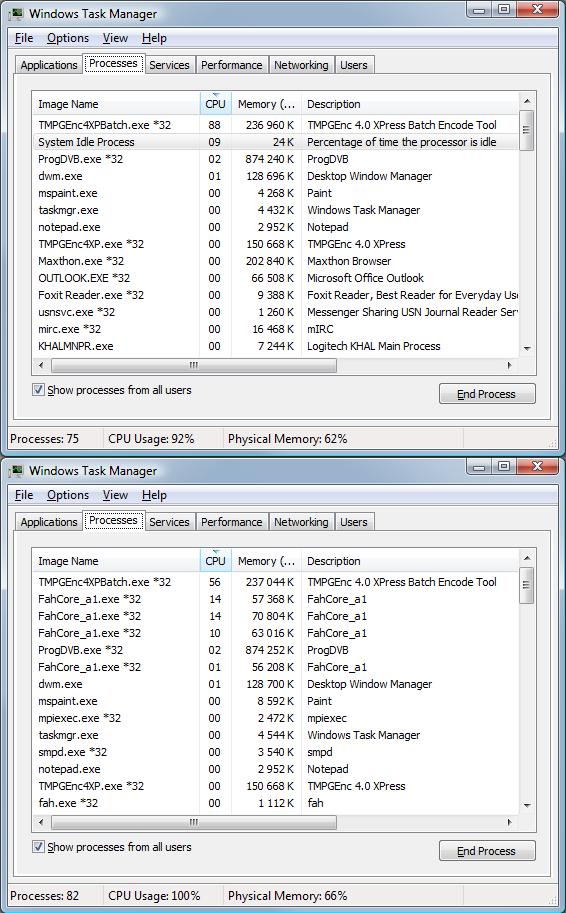Select taskmgr.exe row in bottom window
This screenshot has width=566, height=913.
tap(275, 735)
